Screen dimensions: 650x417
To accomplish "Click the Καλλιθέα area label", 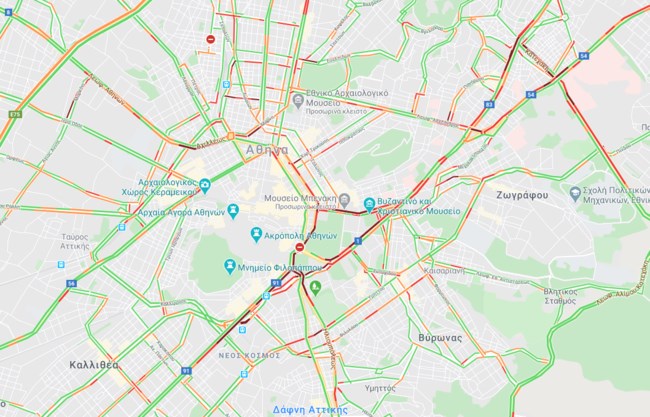I will [x=94, y=365].
